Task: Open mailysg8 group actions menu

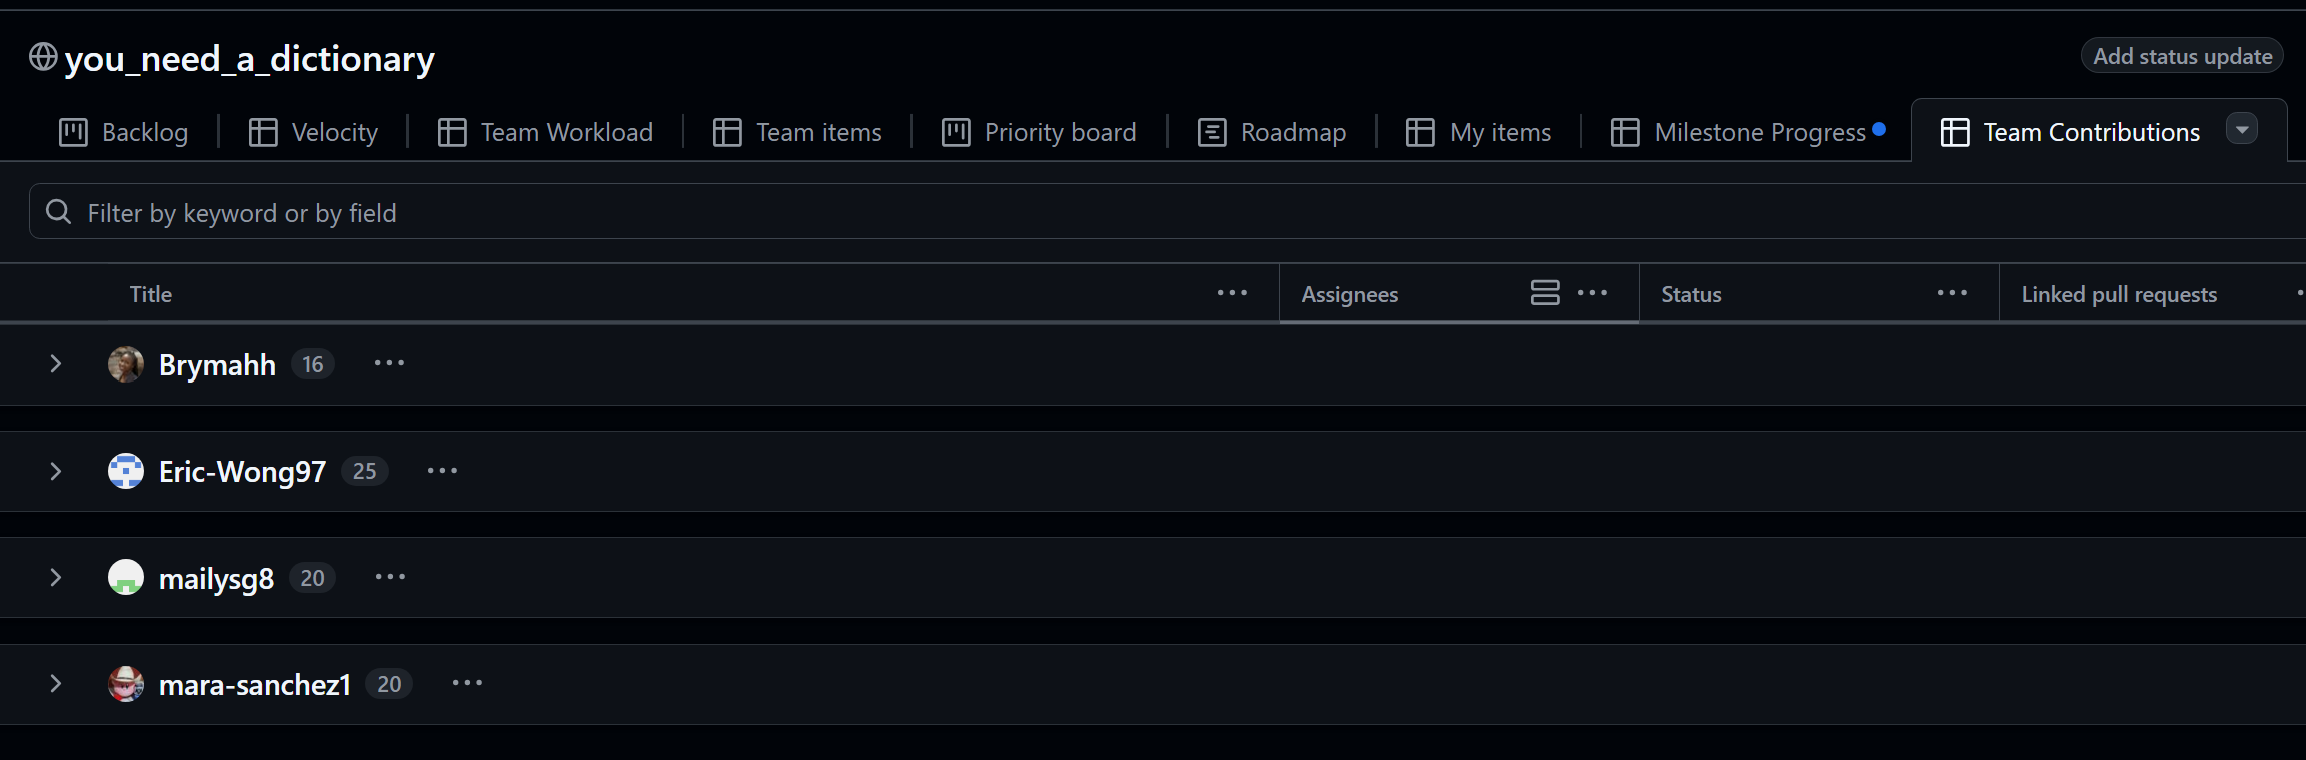Action: click(390, 577)
